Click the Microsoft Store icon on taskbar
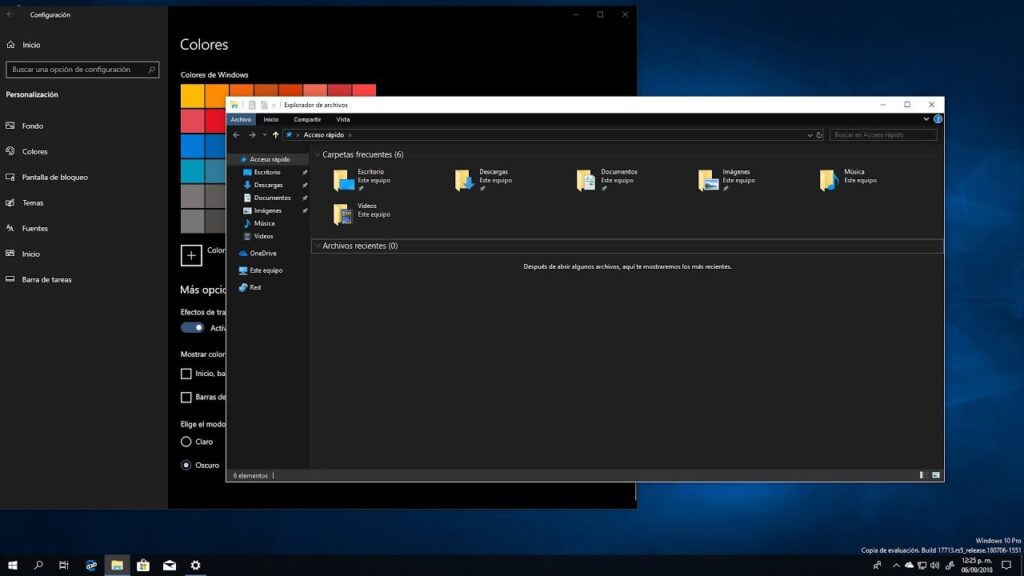 (x=143, y=565)
